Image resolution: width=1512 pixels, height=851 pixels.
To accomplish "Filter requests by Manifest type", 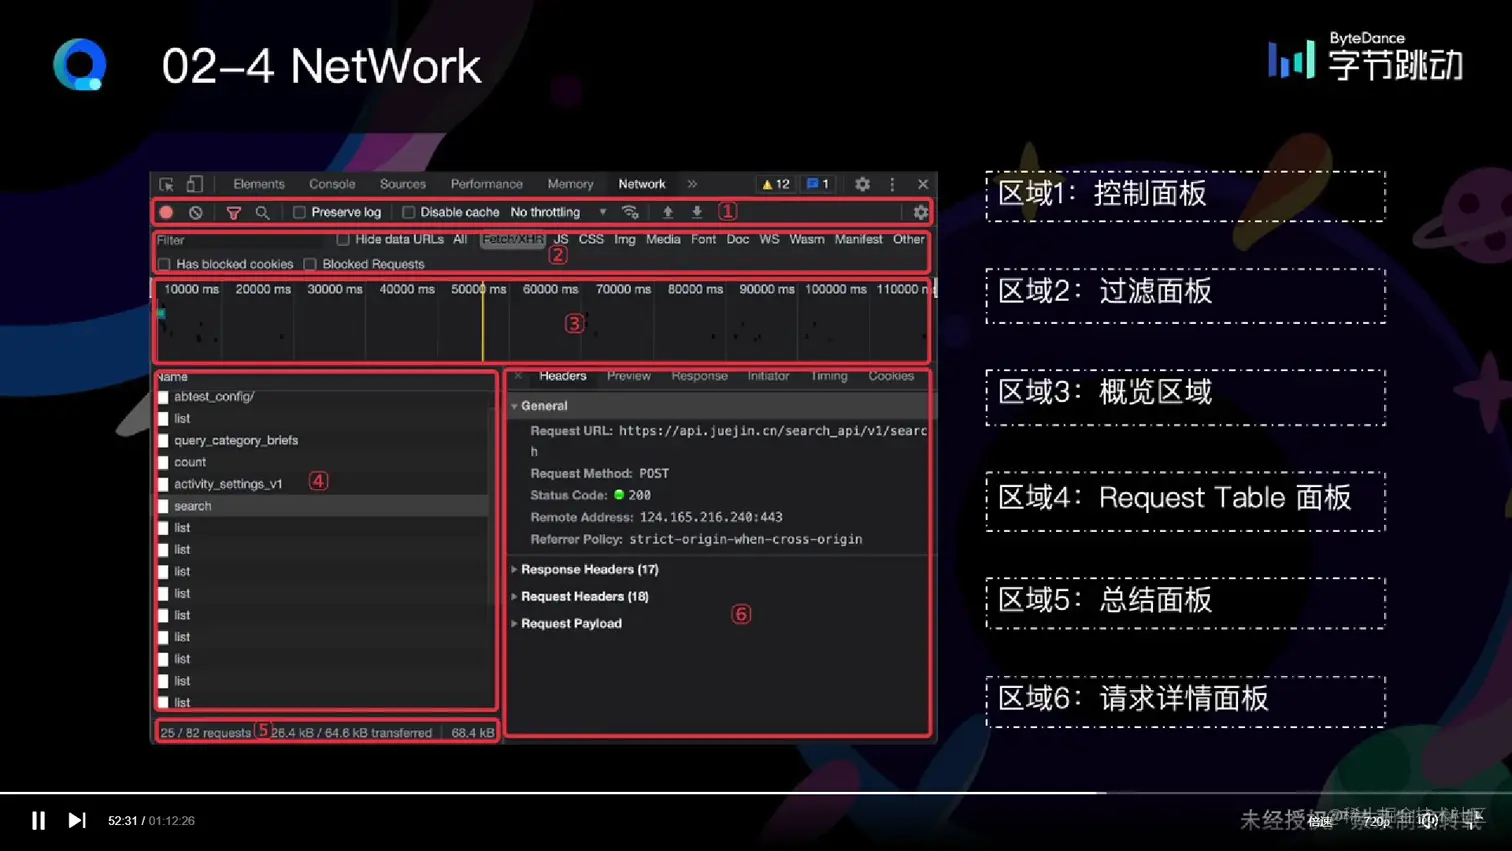I will [x=858, y=240].
